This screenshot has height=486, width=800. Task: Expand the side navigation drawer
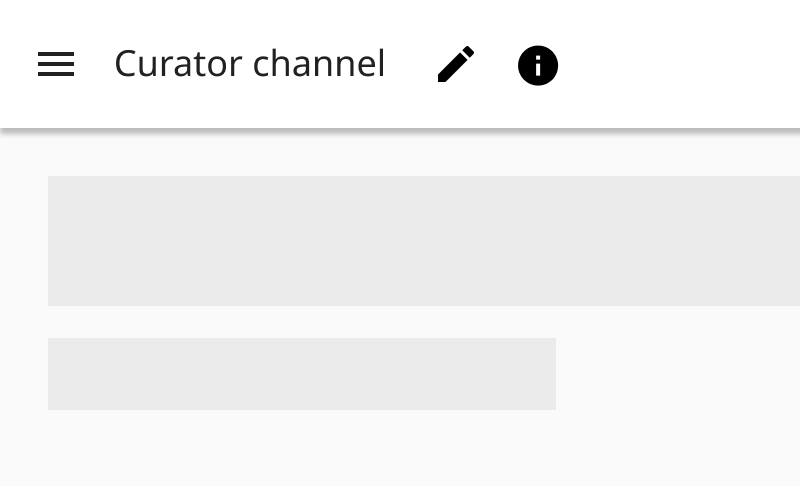[56, 65]
